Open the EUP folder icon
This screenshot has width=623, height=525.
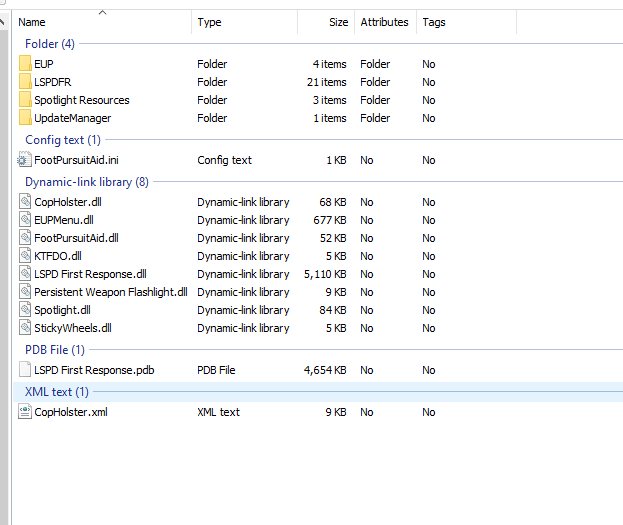[x=25, y=64]
